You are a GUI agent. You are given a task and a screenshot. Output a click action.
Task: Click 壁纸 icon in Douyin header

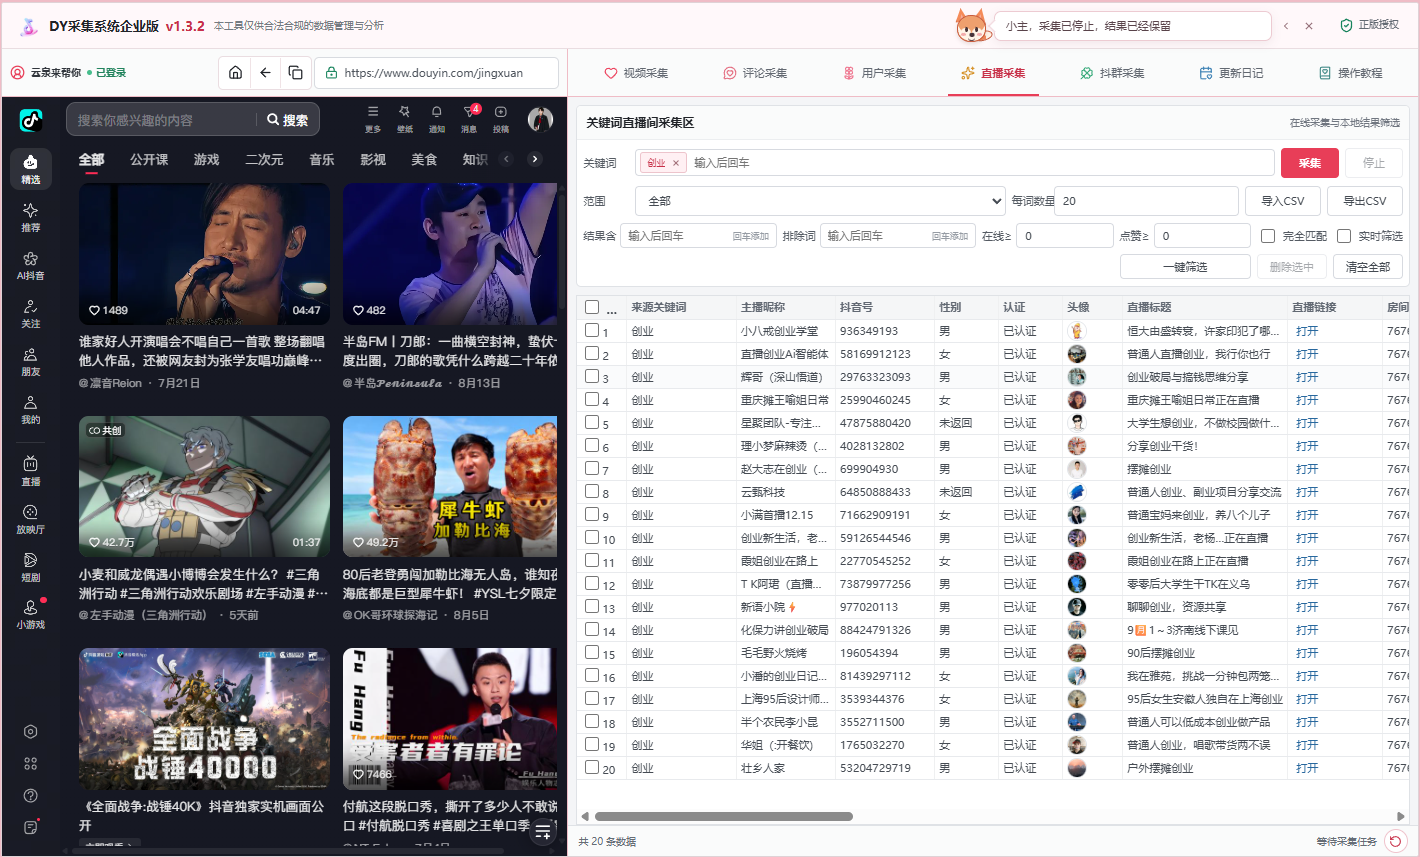point(405,118)
